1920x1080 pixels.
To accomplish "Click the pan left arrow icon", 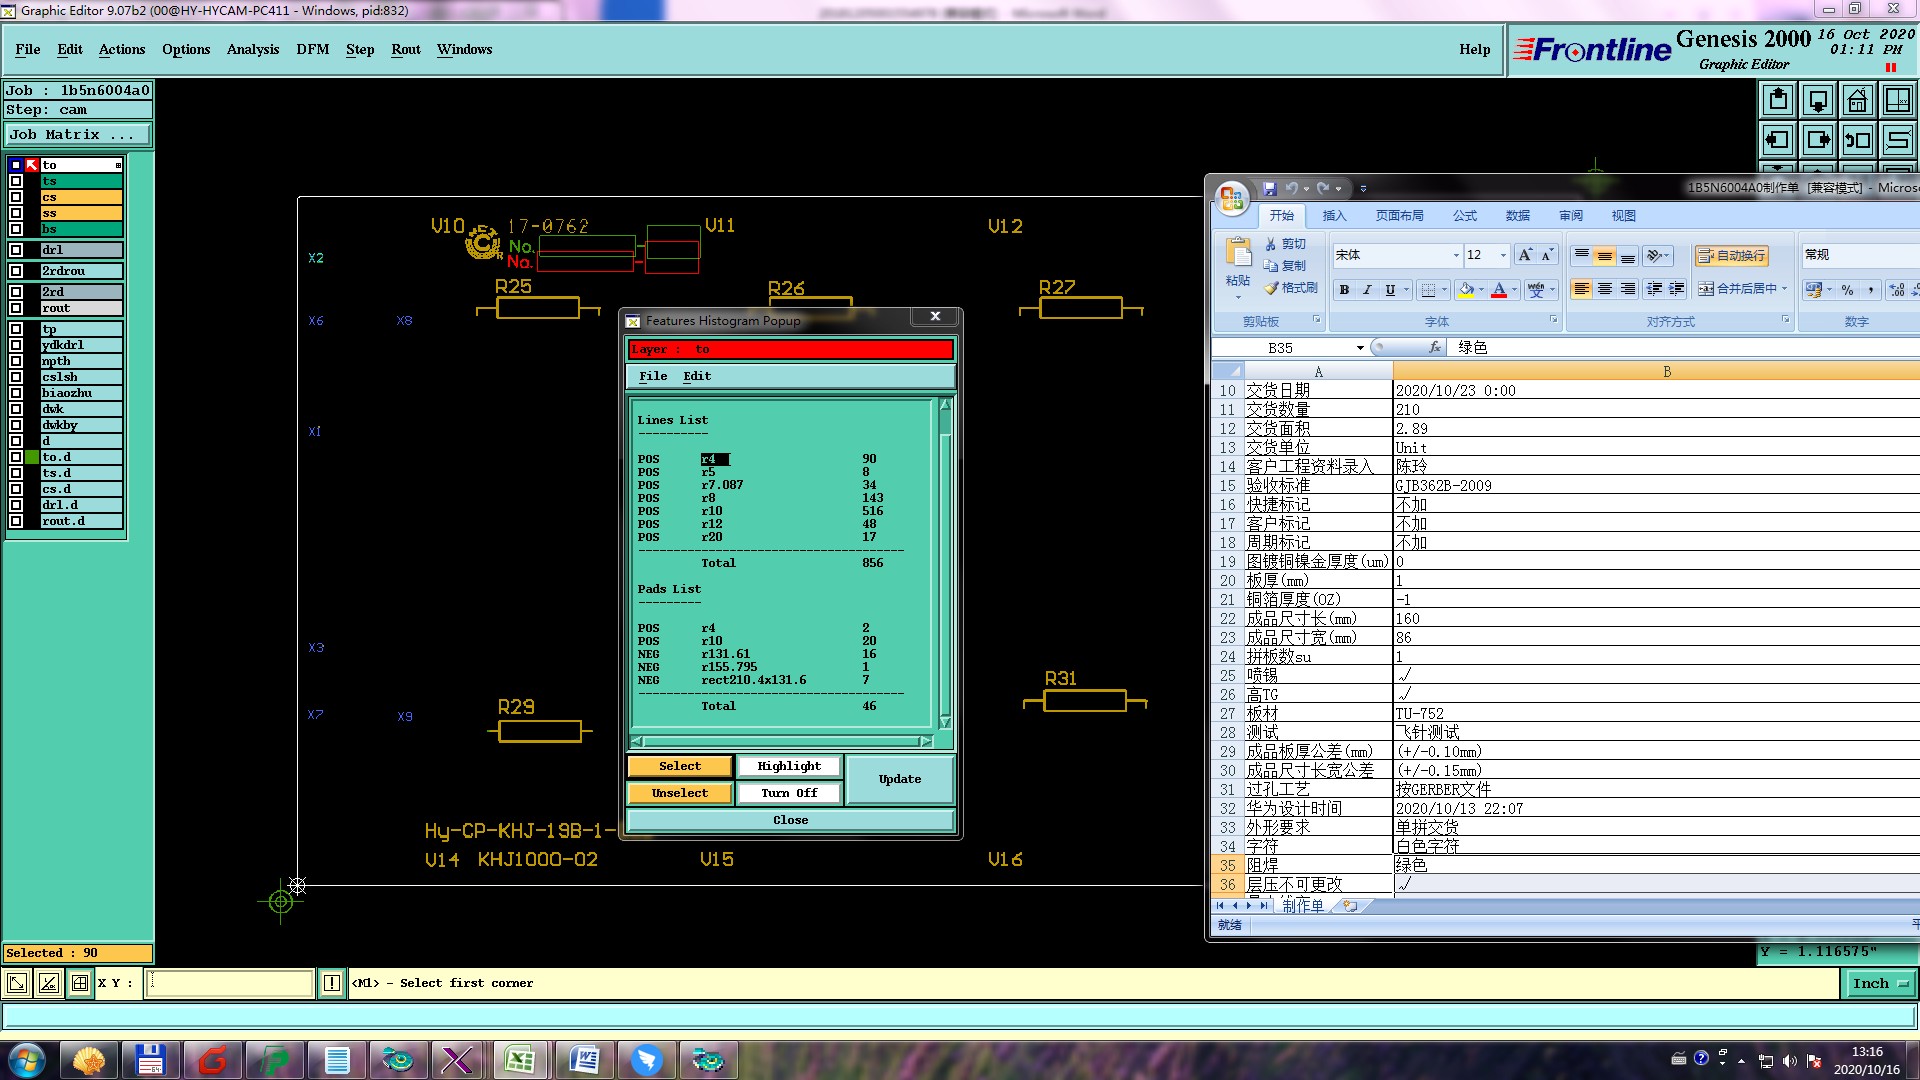I will (1778, 140).
